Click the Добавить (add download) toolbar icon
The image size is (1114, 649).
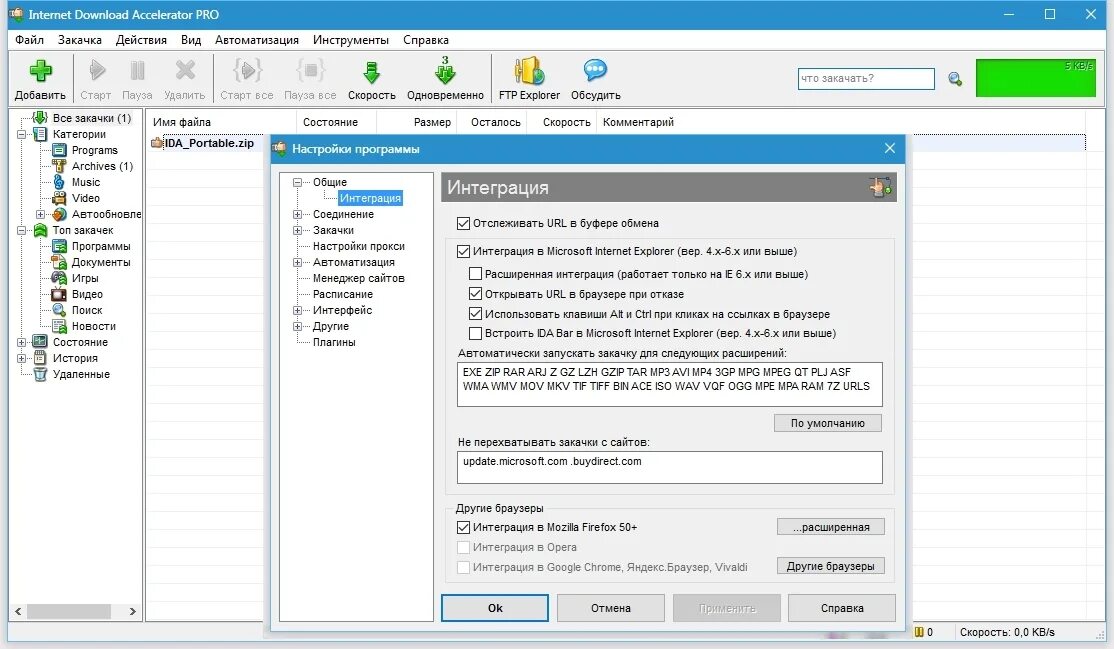(40, 70)
